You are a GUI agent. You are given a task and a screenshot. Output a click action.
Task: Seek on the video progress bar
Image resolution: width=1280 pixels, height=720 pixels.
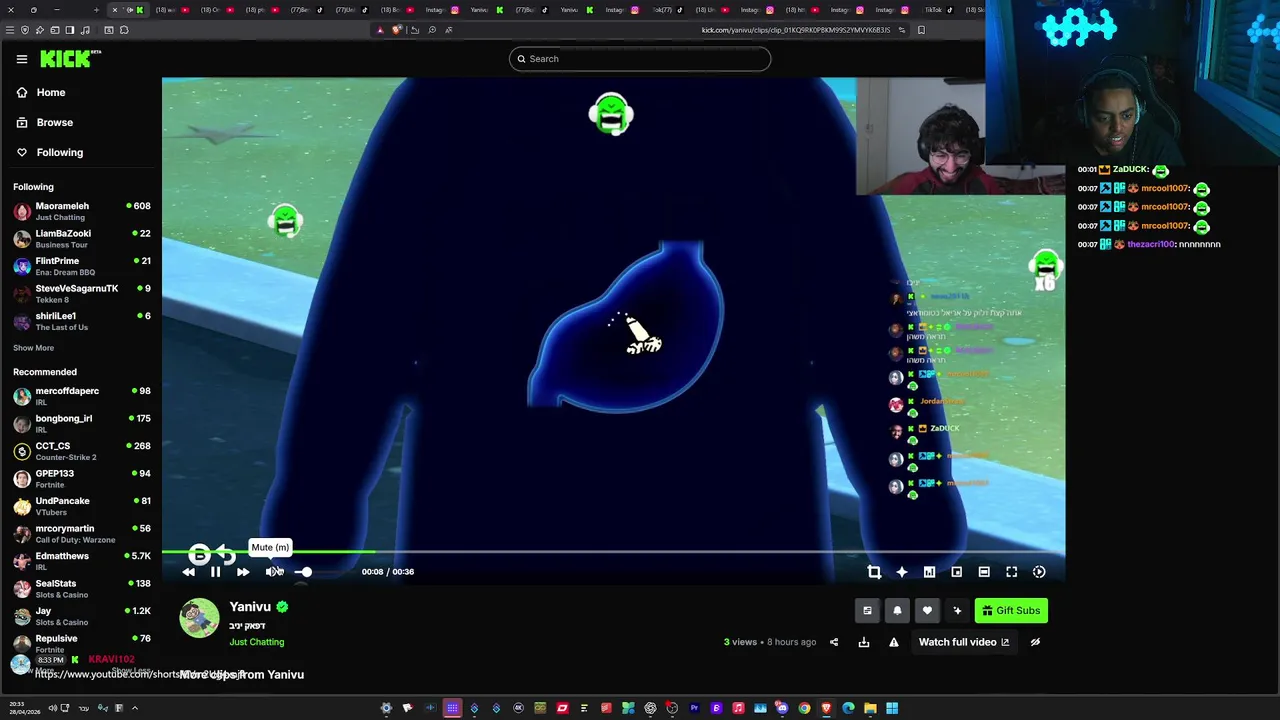click(x=613, y=551)
